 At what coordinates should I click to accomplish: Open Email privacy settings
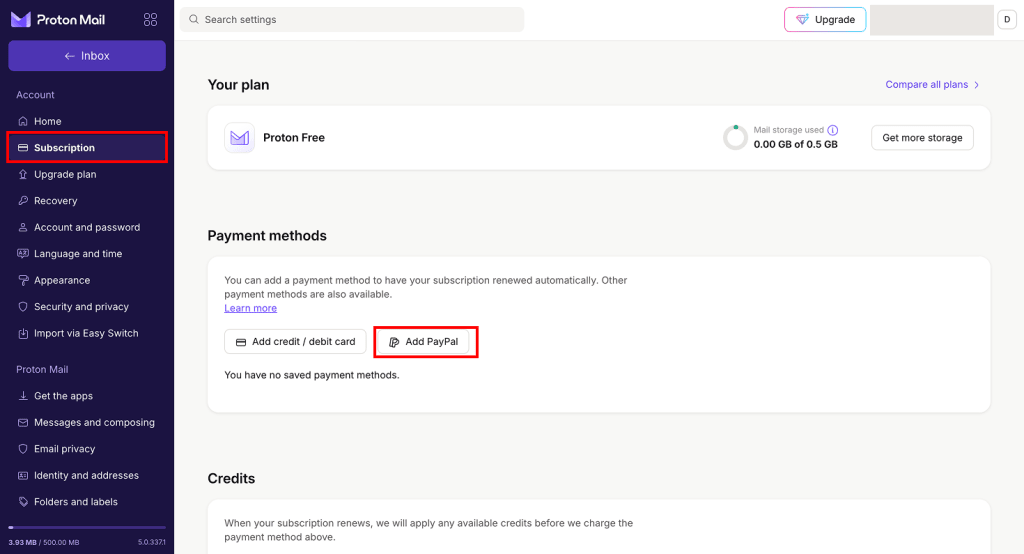[x=87, y=449]
